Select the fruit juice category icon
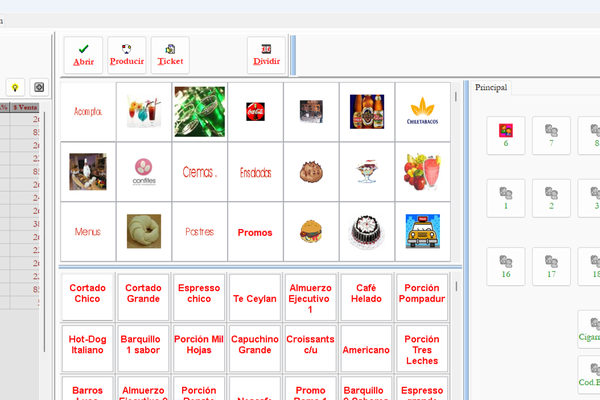Screen dimensions: 600x400 click(422, 172)
